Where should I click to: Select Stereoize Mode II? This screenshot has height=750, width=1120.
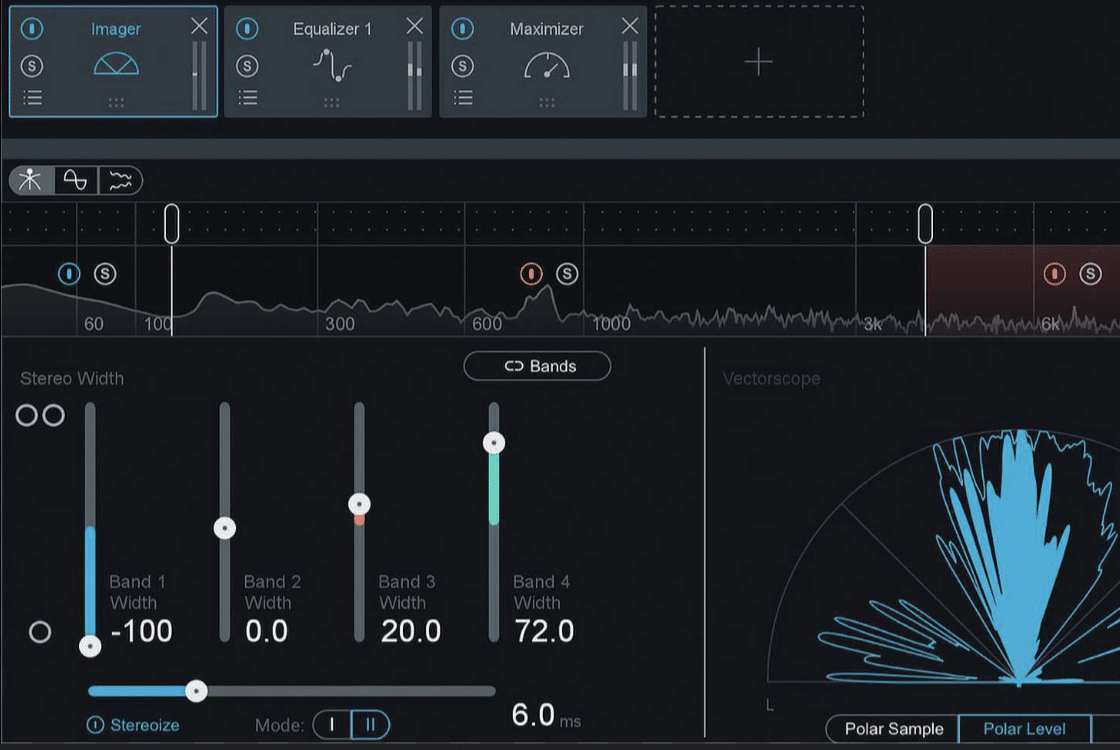371,725
